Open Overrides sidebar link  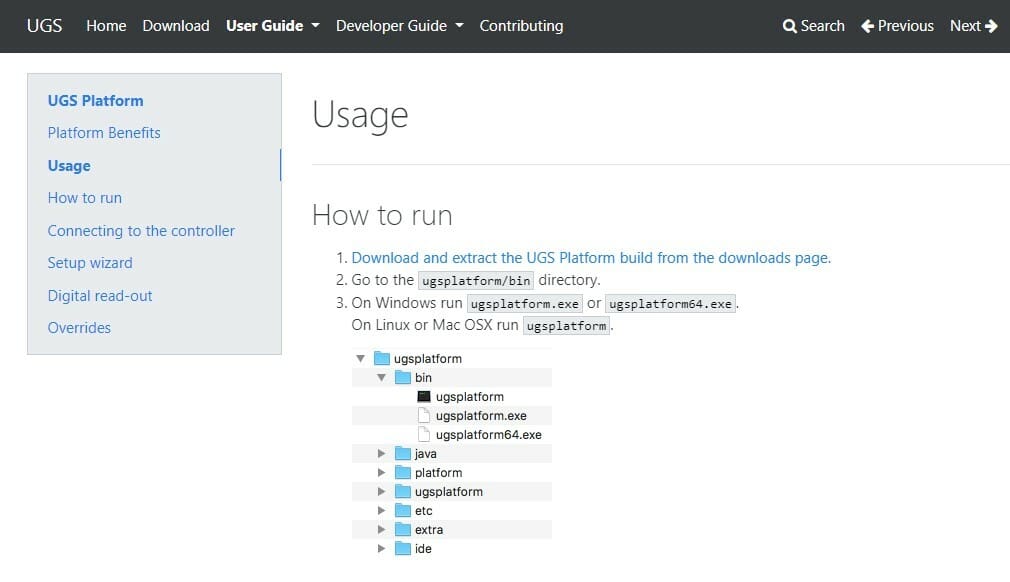pyautogui.click(x=79, y=328)
